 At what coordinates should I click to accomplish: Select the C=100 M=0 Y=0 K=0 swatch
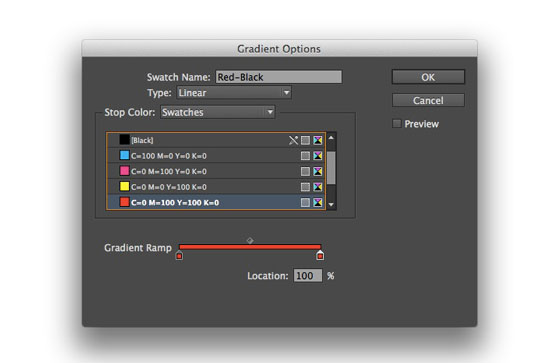(x=216, y=155)
